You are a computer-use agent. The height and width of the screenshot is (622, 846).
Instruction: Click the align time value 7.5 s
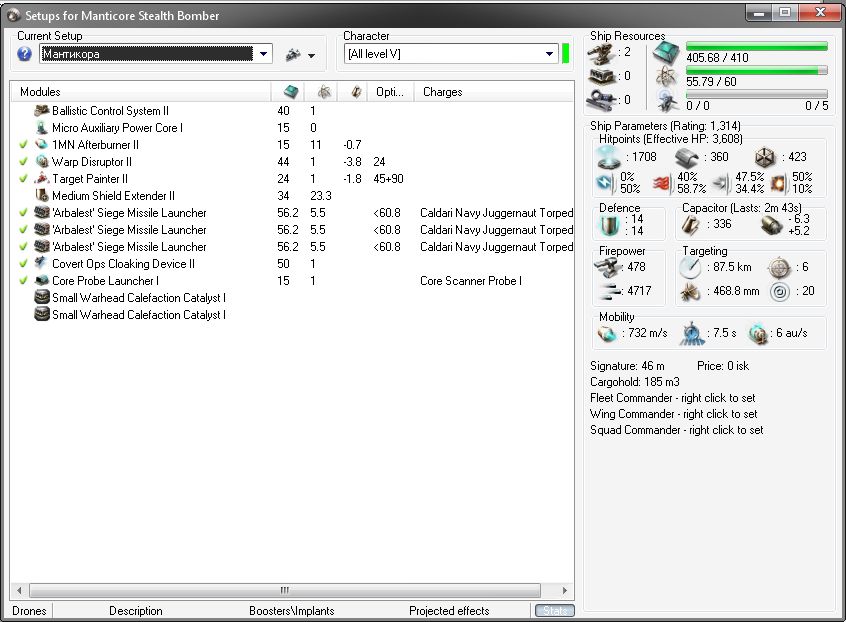pyautogui.click(x=725, y=333)
